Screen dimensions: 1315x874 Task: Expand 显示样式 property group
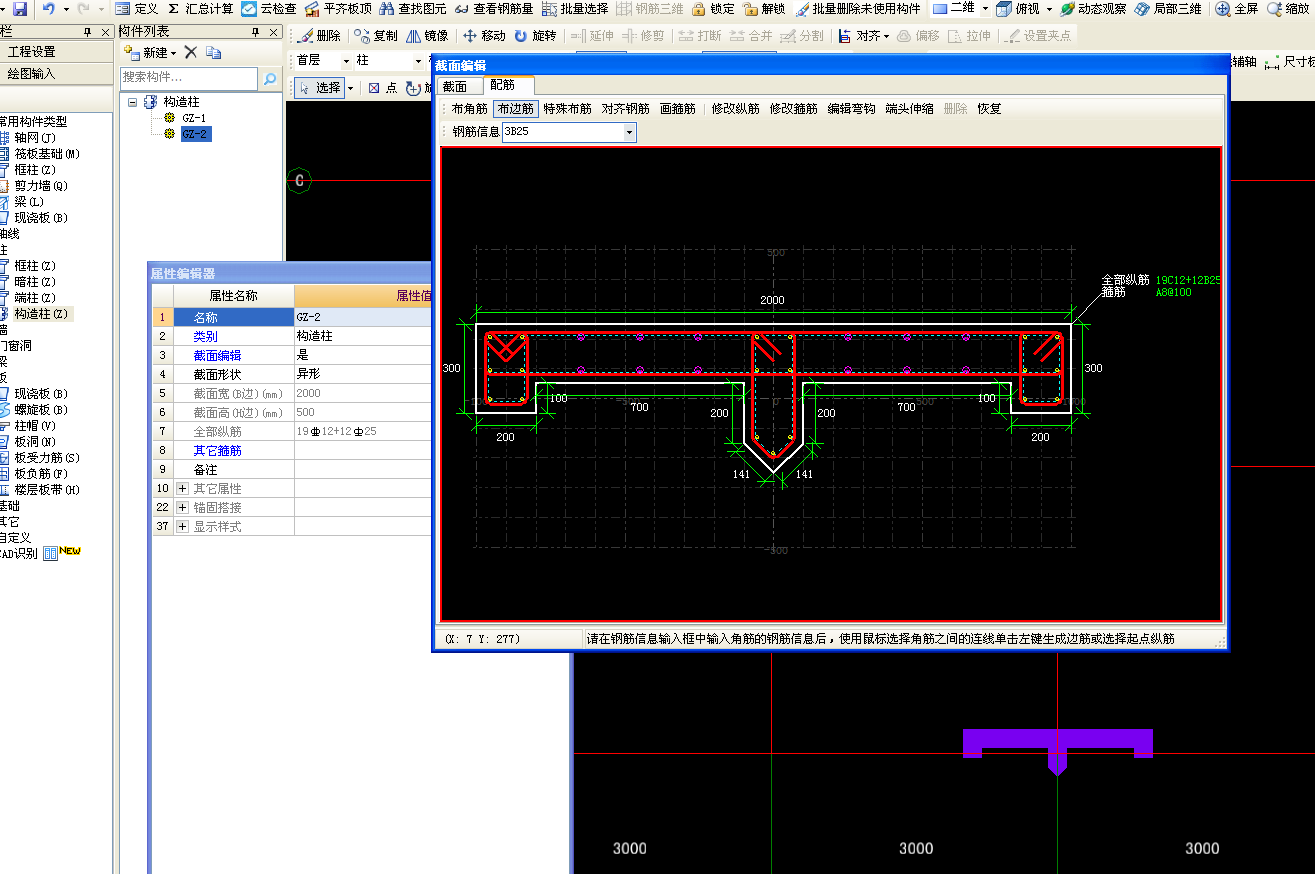182,526
